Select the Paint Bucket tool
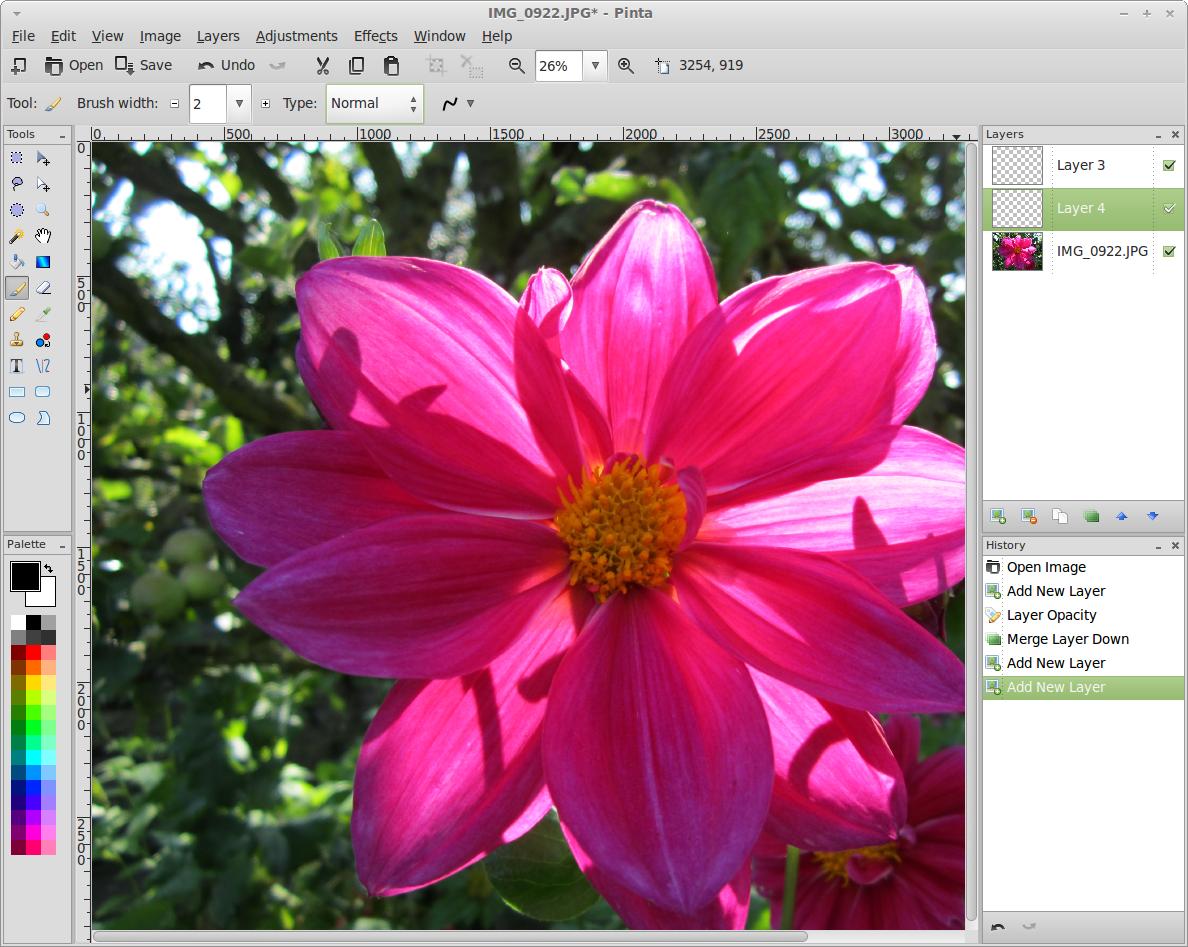Viewport: 1188px width, 947px height. coord(17,262)
